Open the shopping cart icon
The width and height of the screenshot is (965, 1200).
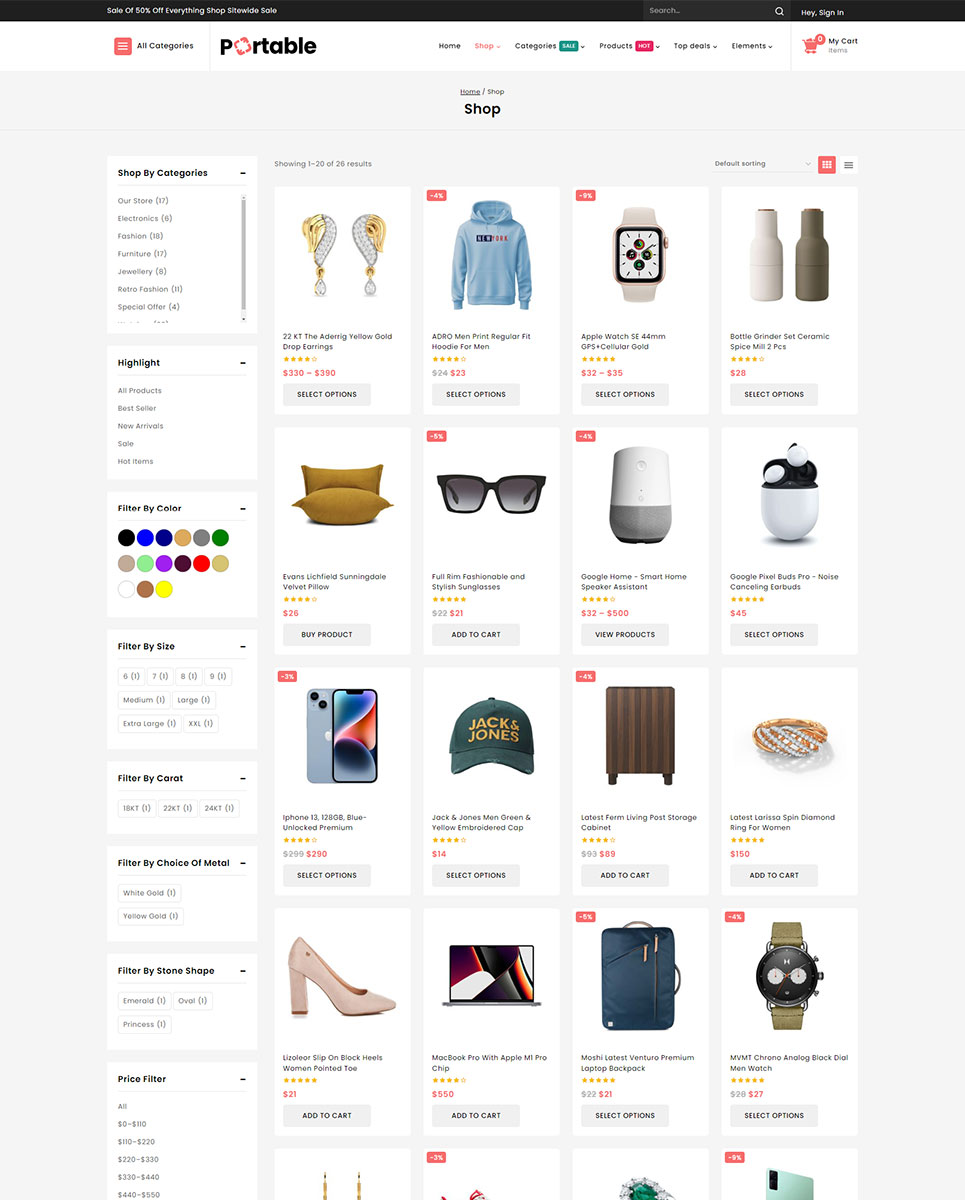[x=811, y=46]
